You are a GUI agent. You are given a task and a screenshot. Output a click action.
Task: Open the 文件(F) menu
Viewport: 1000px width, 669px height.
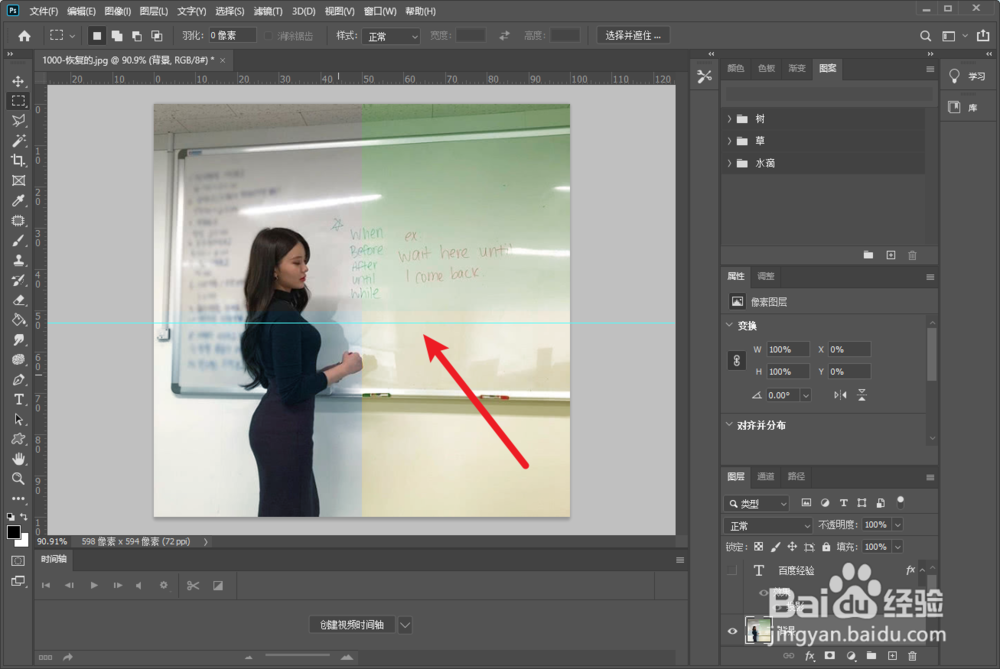(x=43, y=11)
